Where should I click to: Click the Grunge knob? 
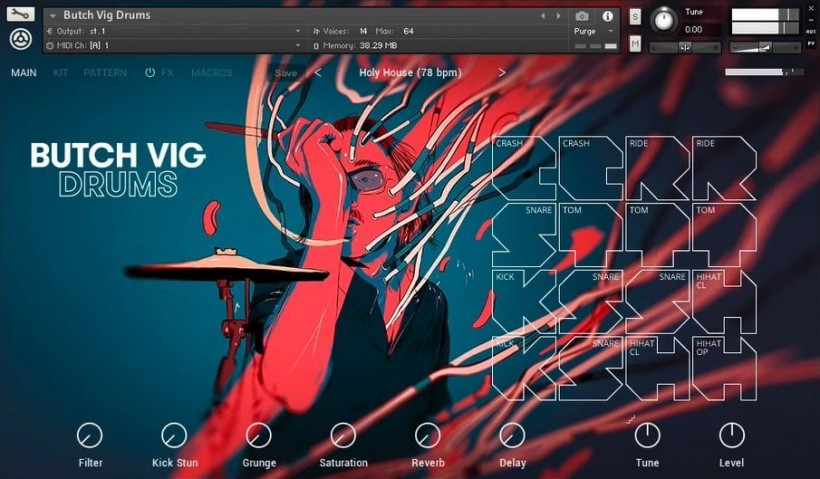click(x=259, y=436)
